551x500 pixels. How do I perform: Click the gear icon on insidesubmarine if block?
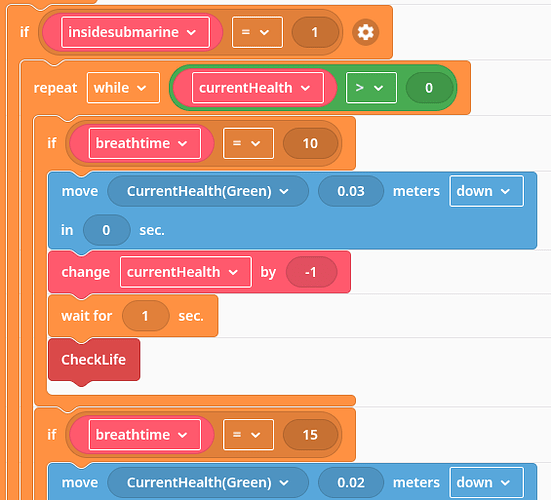point(365,32)
